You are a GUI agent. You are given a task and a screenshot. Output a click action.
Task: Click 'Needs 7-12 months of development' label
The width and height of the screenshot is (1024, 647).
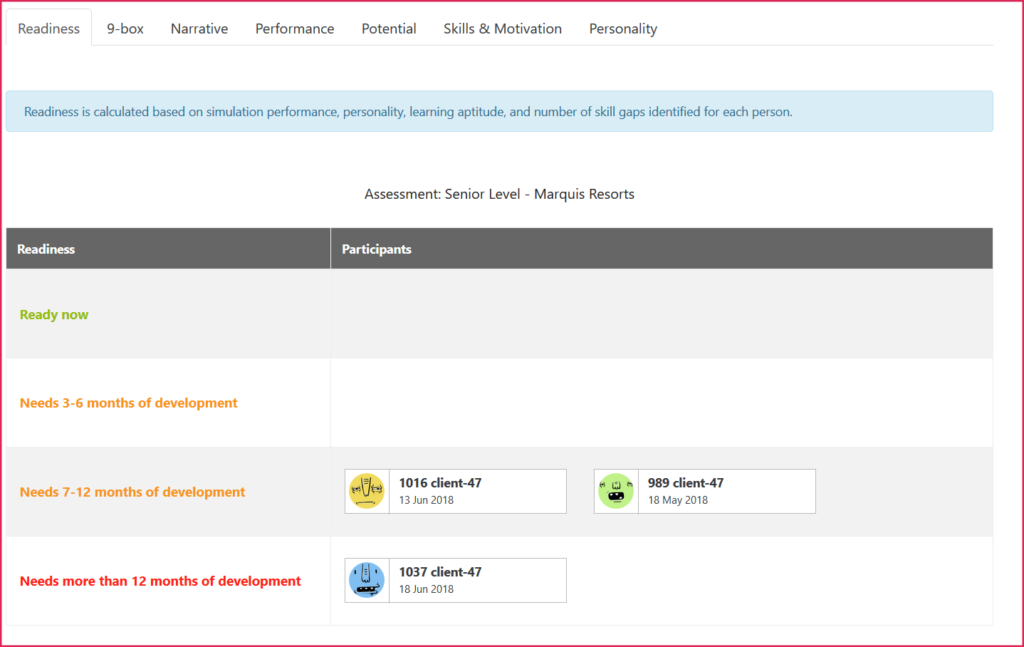click(x=132, y=492)
